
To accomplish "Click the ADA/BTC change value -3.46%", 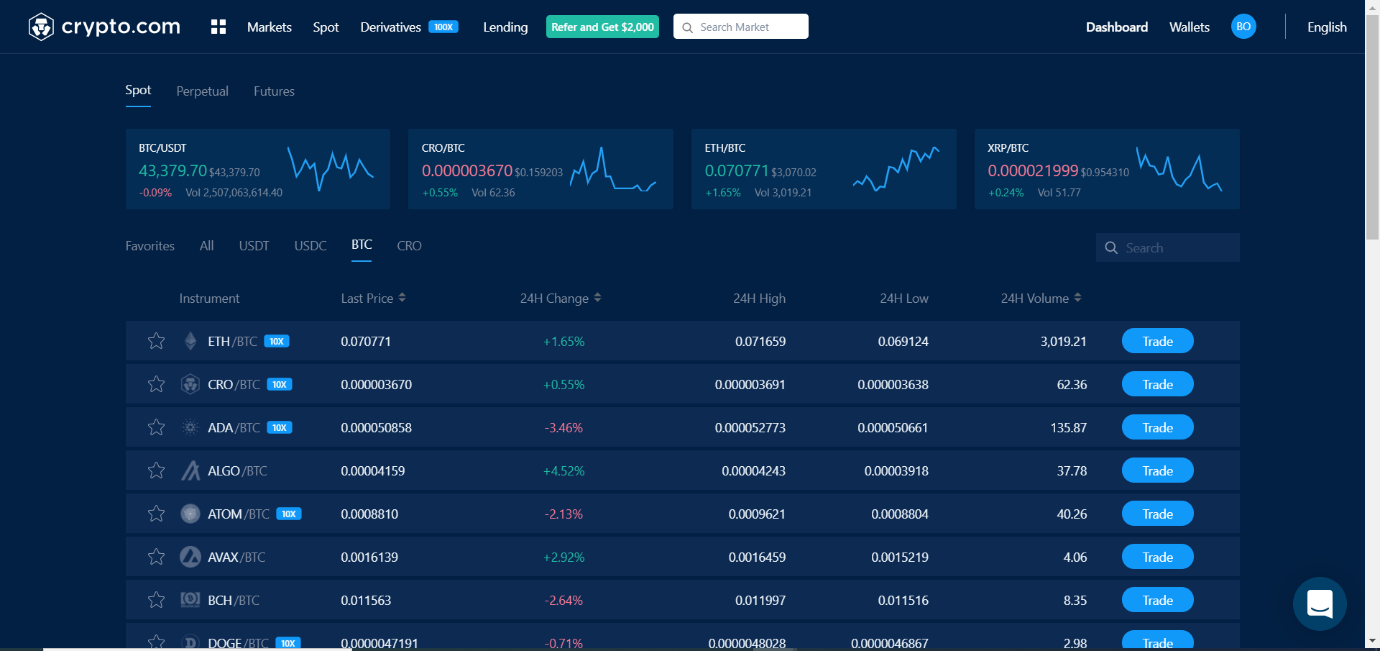I will pos(563,427).
